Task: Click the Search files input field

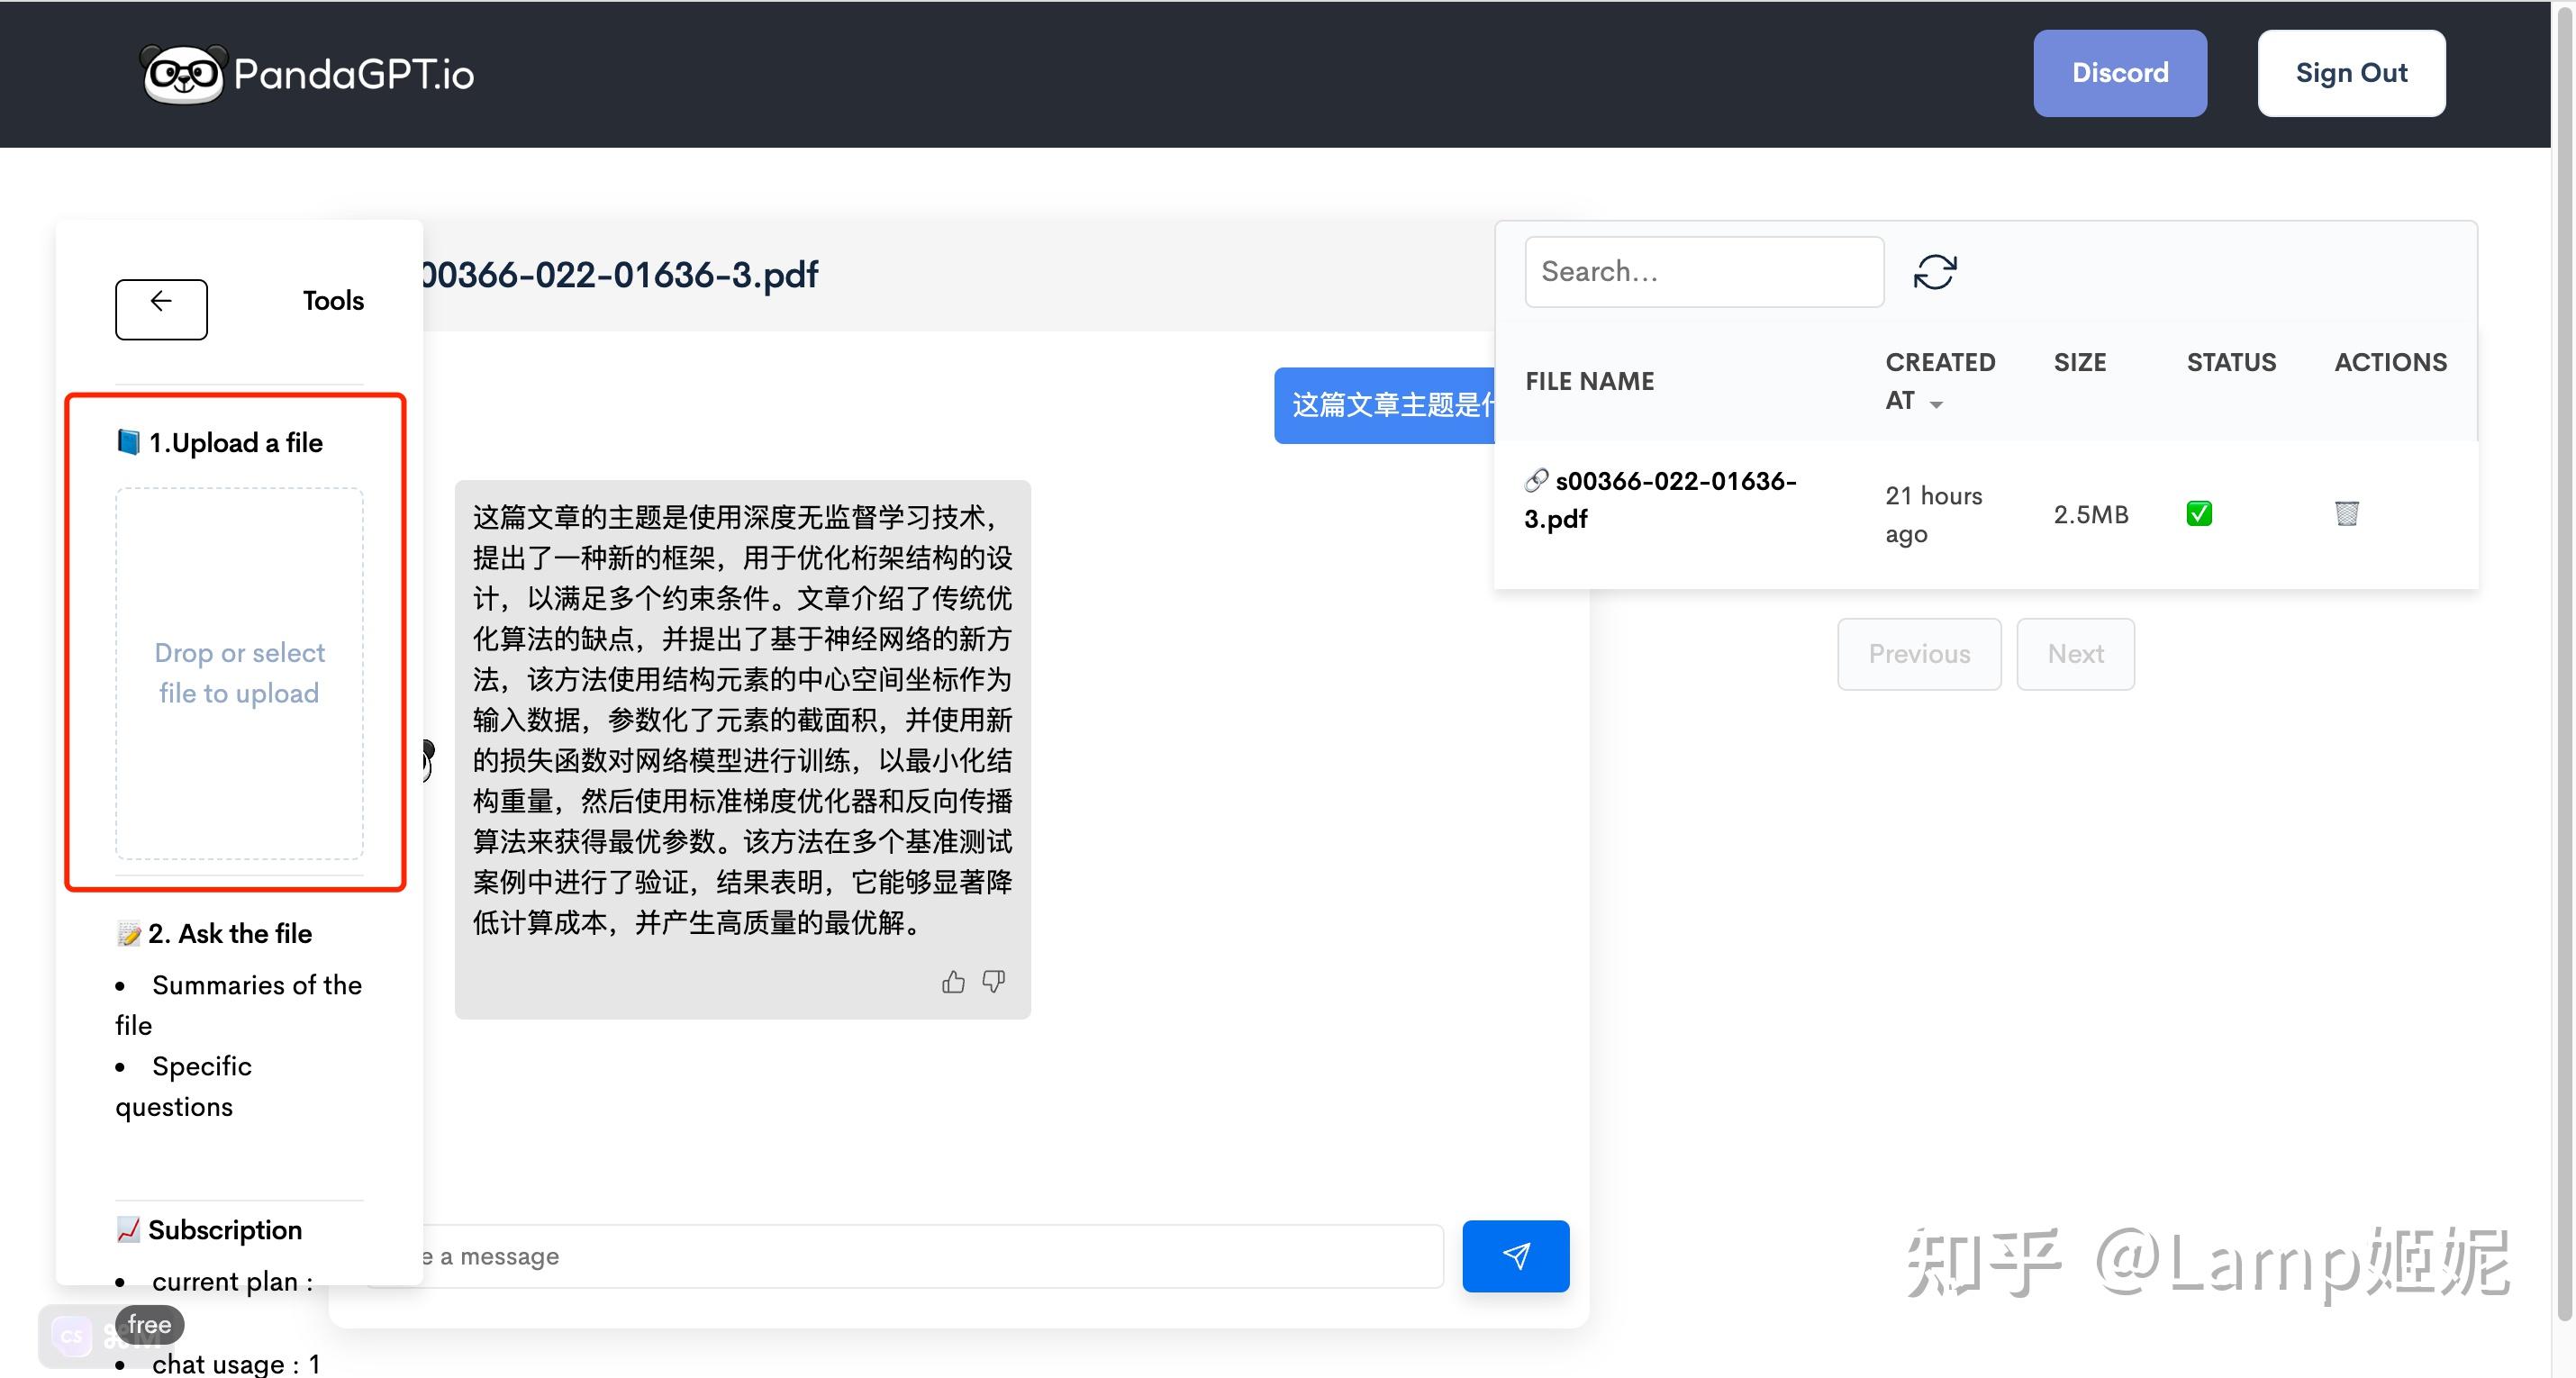Action: coord(1703,271)
